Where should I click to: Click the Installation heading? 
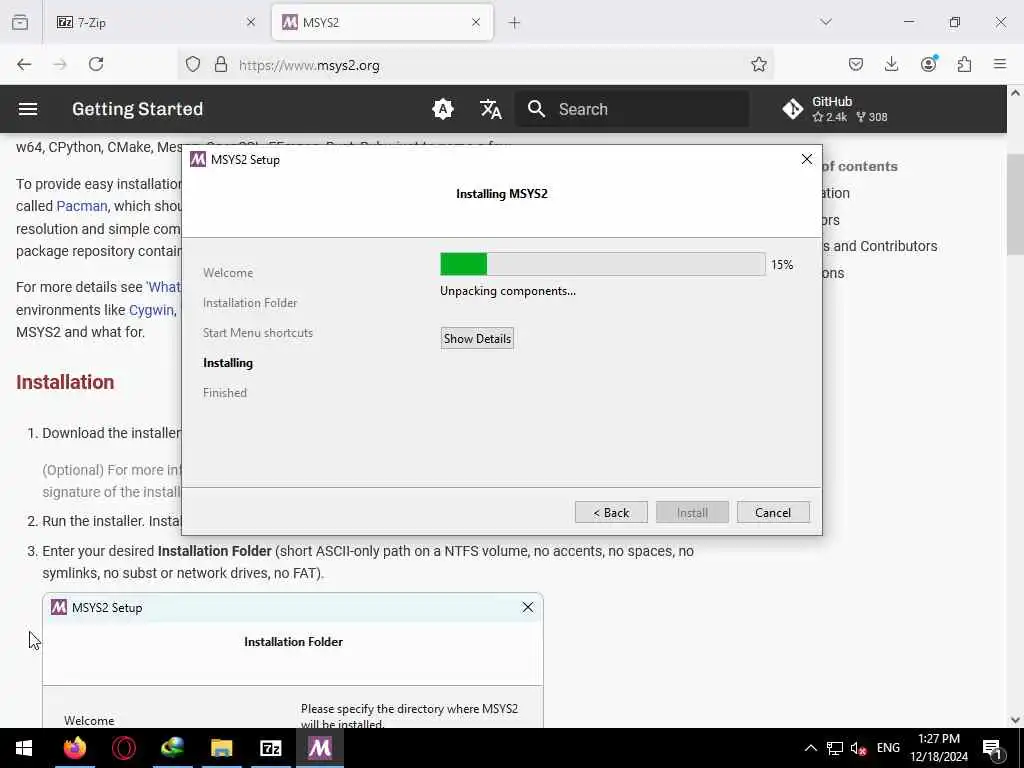coord(65,382)
